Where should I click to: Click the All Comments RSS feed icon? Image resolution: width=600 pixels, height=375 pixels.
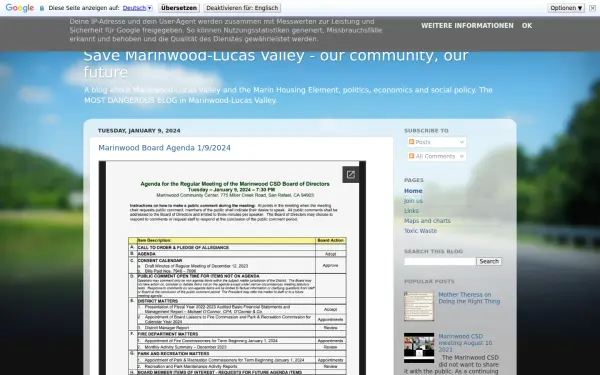pyautogui.click(x=411, y=156)
